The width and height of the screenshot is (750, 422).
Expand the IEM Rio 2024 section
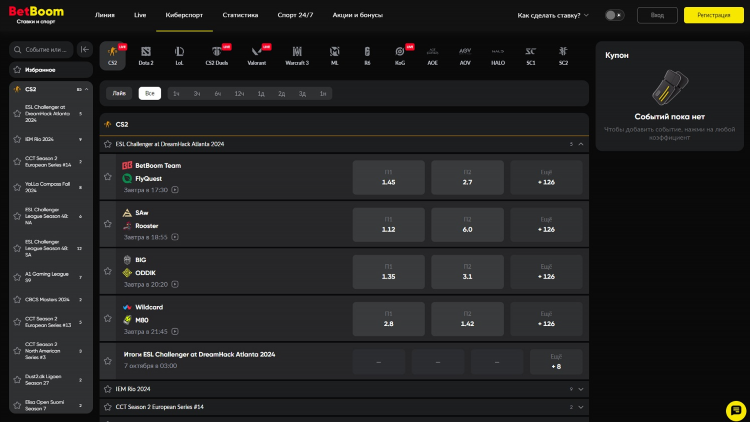581,389
